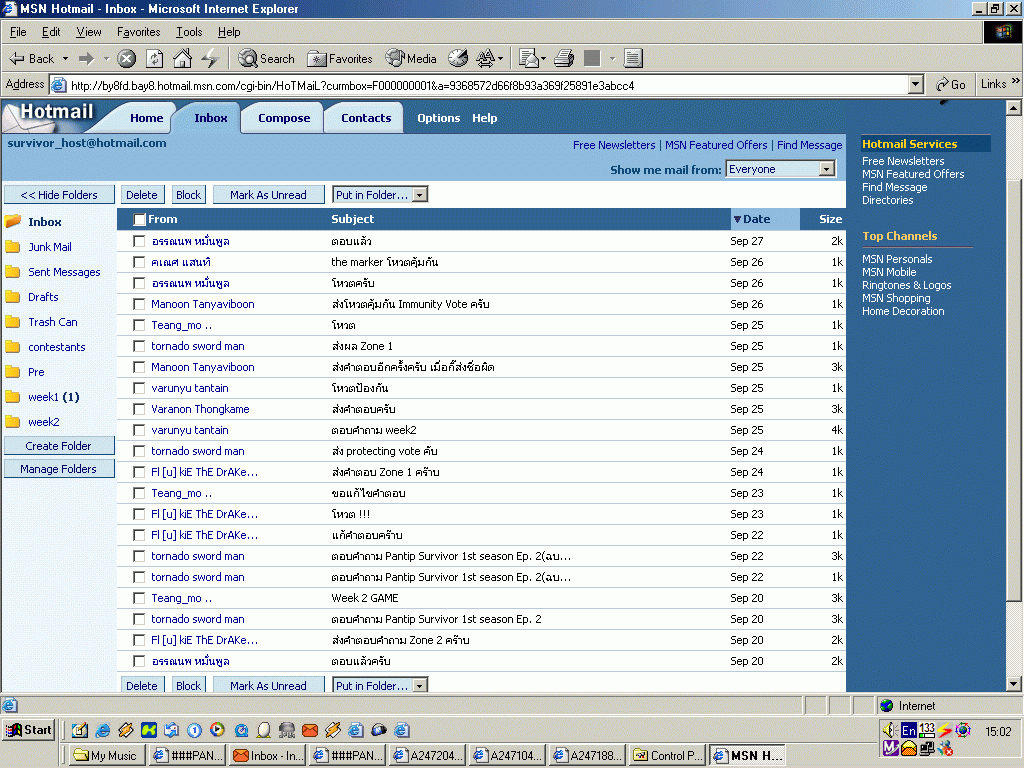
Task: Click the lightning bolt icon beside Home
Action: [x=210, y=59]
